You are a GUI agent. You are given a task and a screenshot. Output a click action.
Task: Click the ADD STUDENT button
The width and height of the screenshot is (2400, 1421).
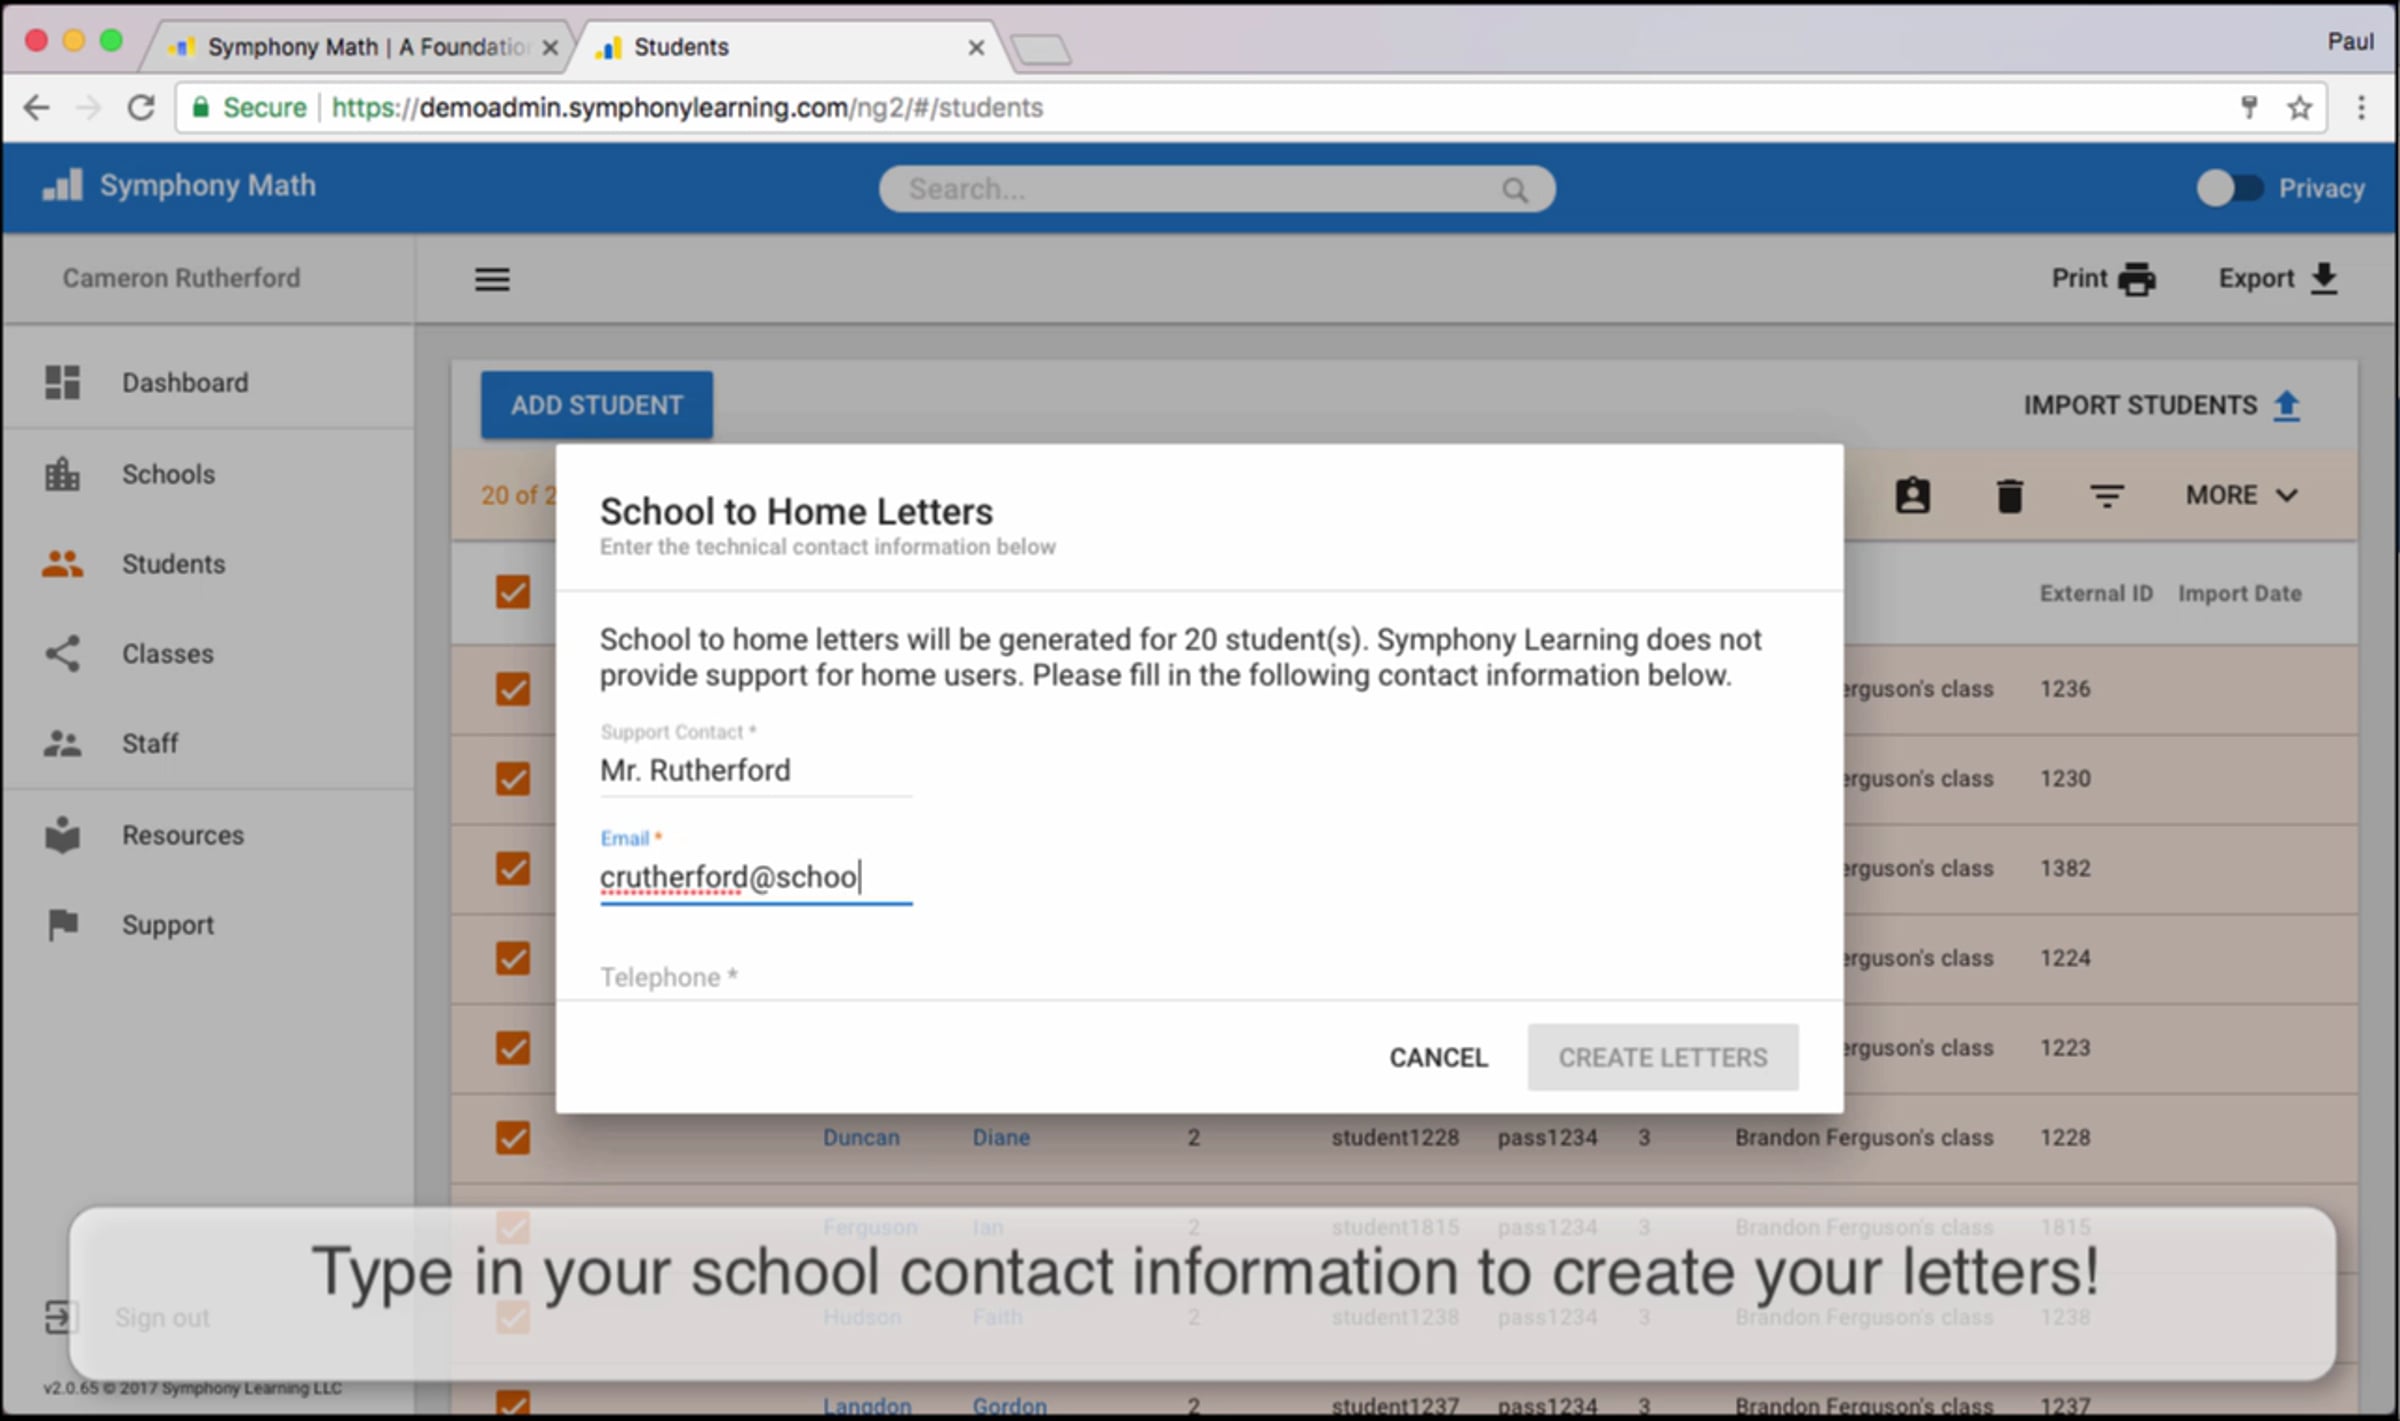pos(597,405)
